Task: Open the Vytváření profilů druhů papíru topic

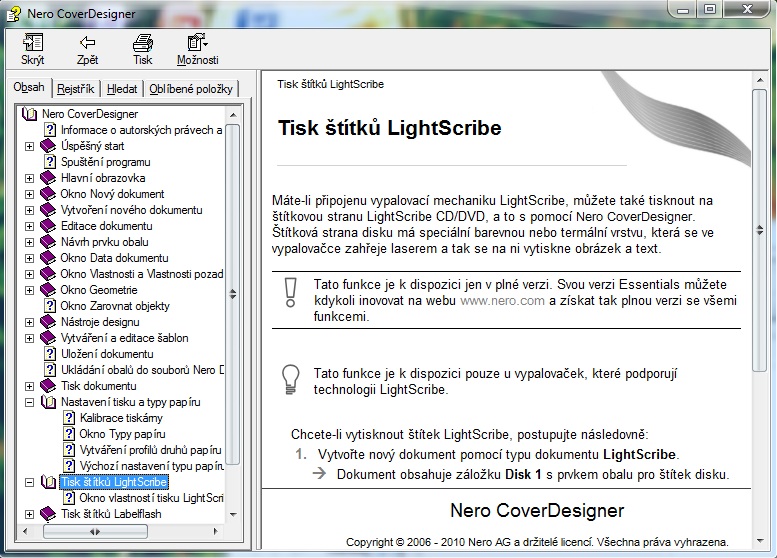Action: 151,450
